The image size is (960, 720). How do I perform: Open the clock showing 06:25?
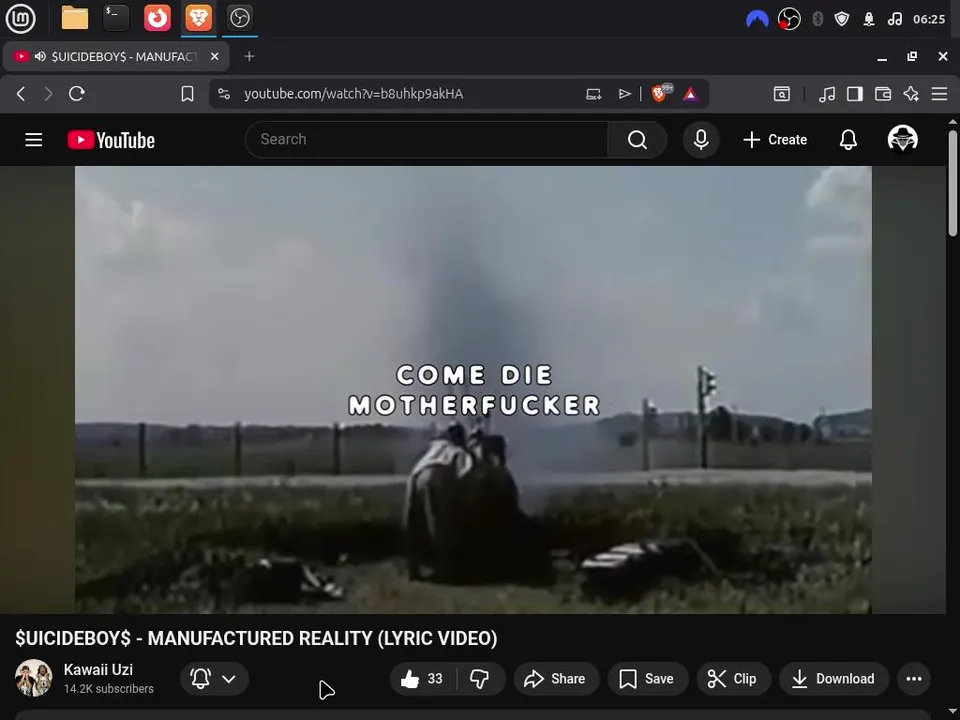929,19
